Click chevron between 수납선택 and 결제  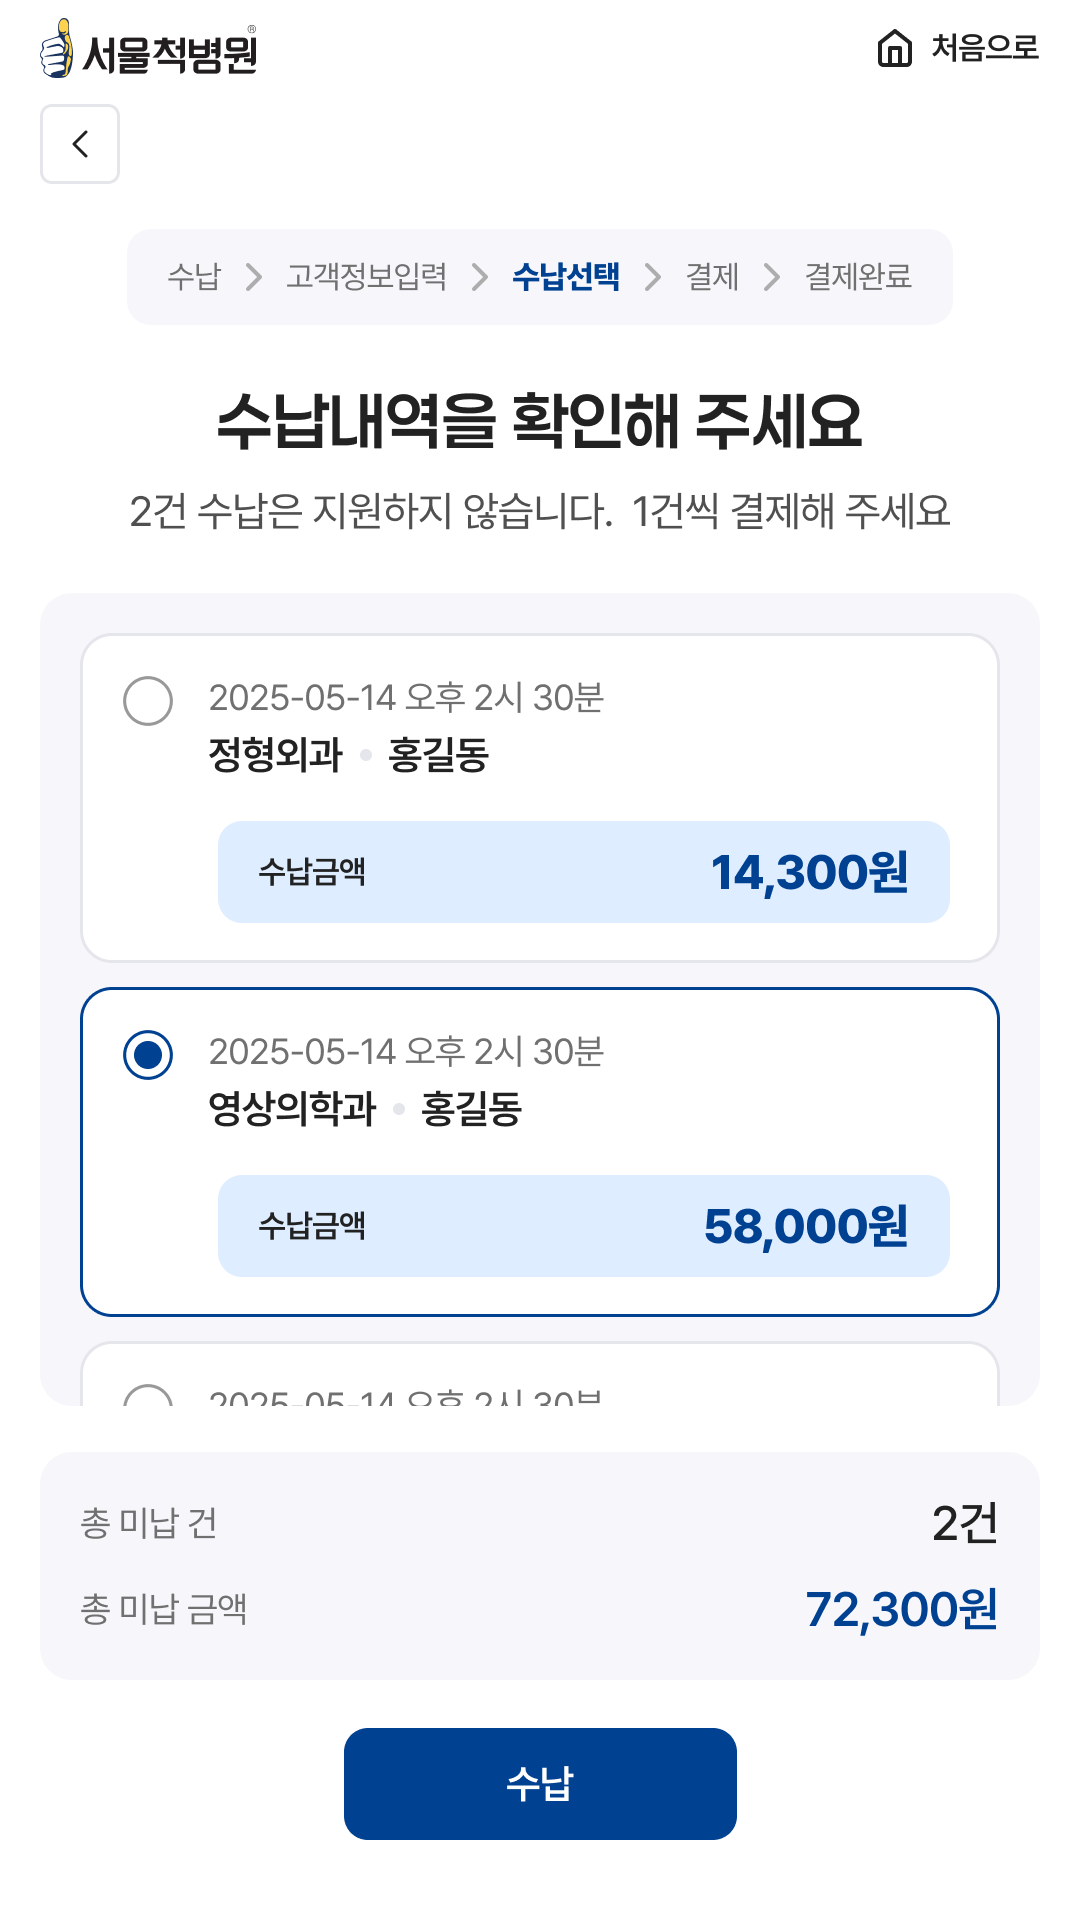click(653, 277)
